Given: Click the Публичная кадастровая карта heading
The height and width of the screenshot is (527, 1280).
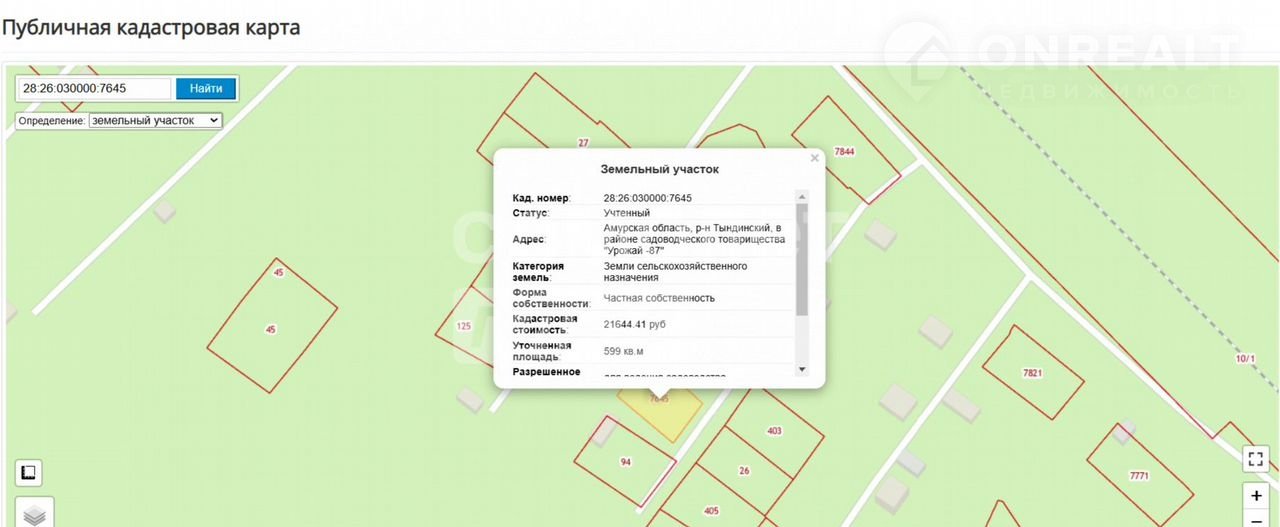Looking at the screenshot, I should pos(151,27).
